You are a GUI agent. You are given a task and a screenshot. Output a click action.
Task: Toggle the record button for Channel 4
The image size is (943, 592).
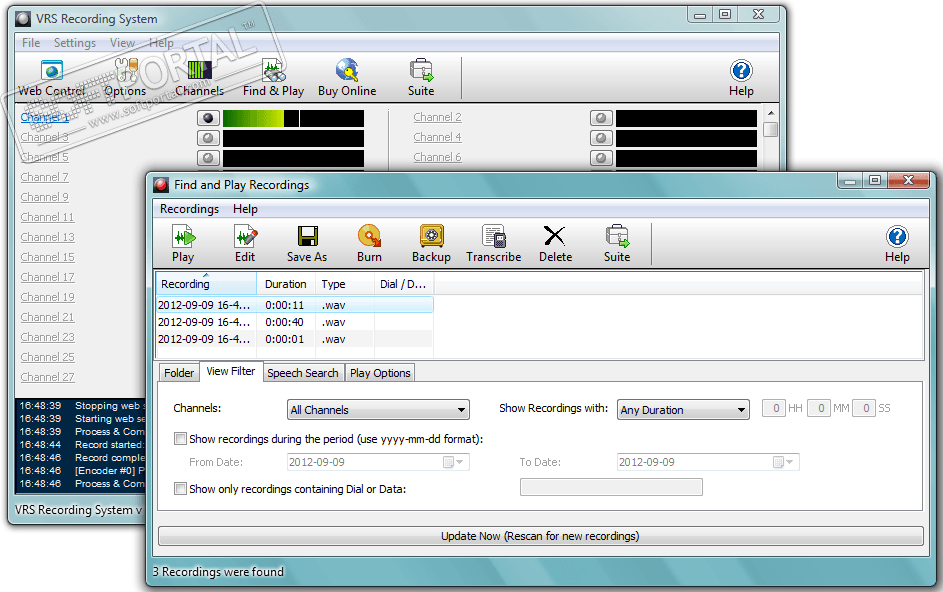601,138
